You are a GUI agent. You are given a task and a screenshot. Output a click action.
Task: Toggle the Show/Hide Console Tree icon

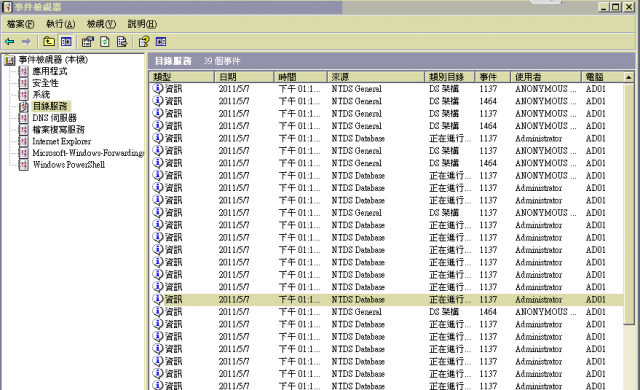click(x=66, y=42)
